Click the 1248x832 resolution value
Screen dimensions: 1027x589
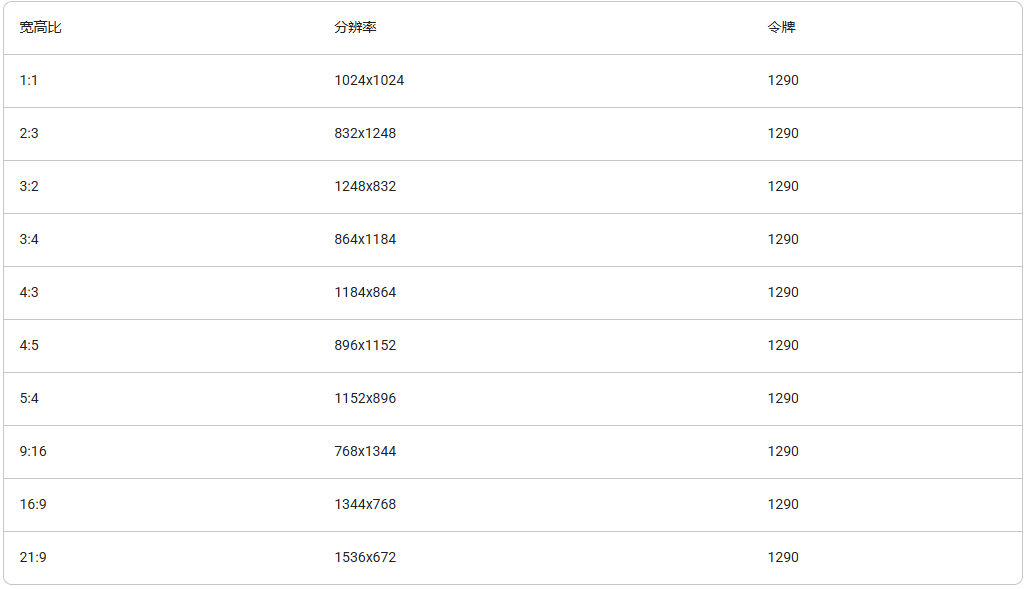(365, 186)
